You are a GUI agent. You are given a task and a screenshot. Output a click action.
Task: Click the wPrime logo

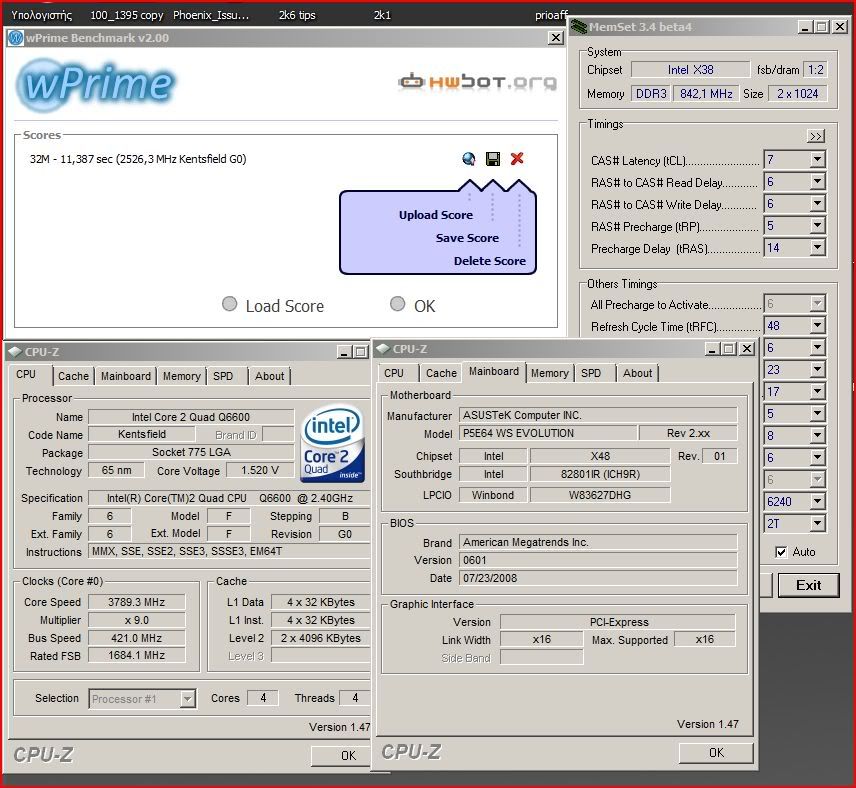pyautogui.click(x=96, y=85)
